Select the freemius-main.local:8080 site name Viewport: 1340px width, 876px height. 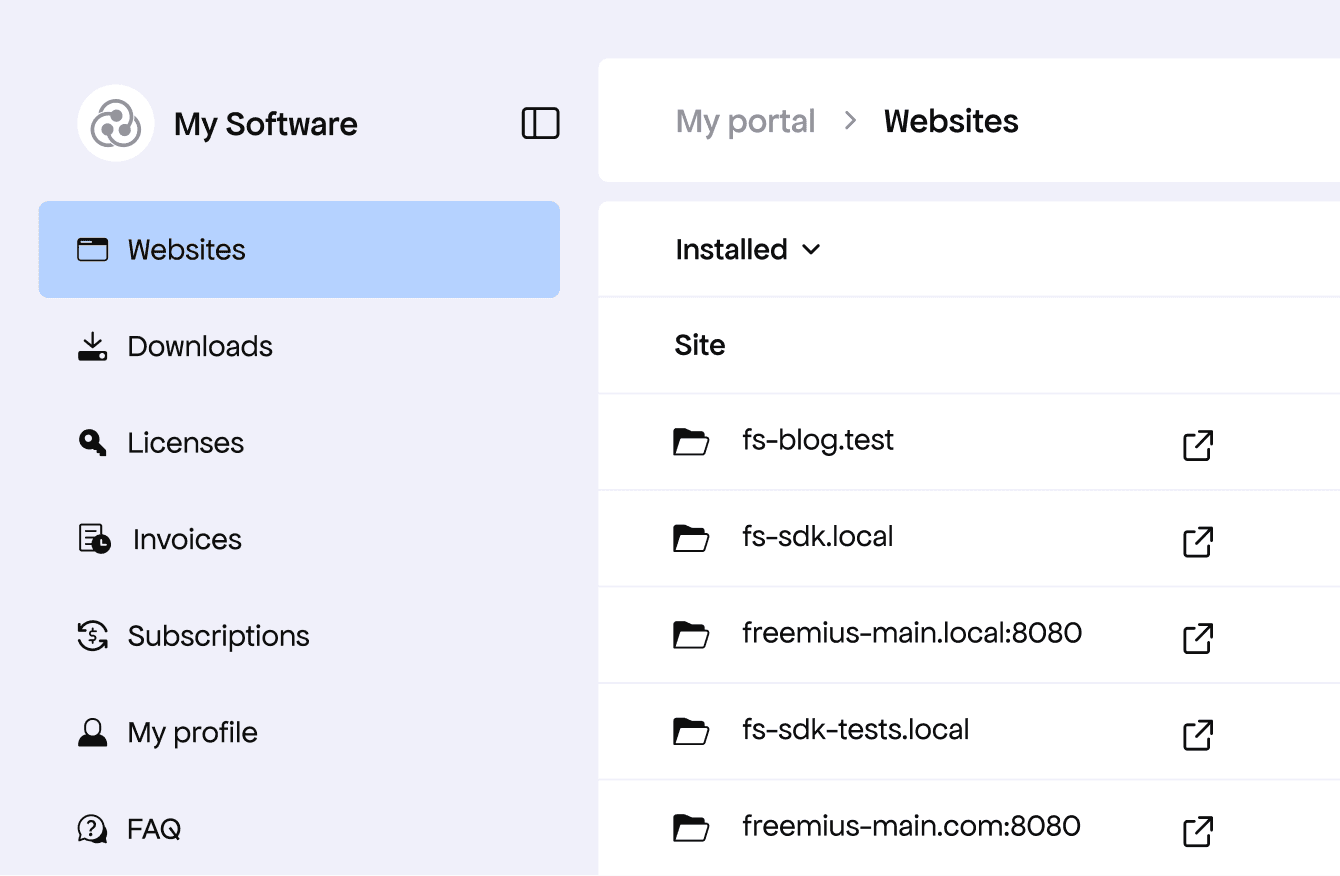tap(911, 634)
